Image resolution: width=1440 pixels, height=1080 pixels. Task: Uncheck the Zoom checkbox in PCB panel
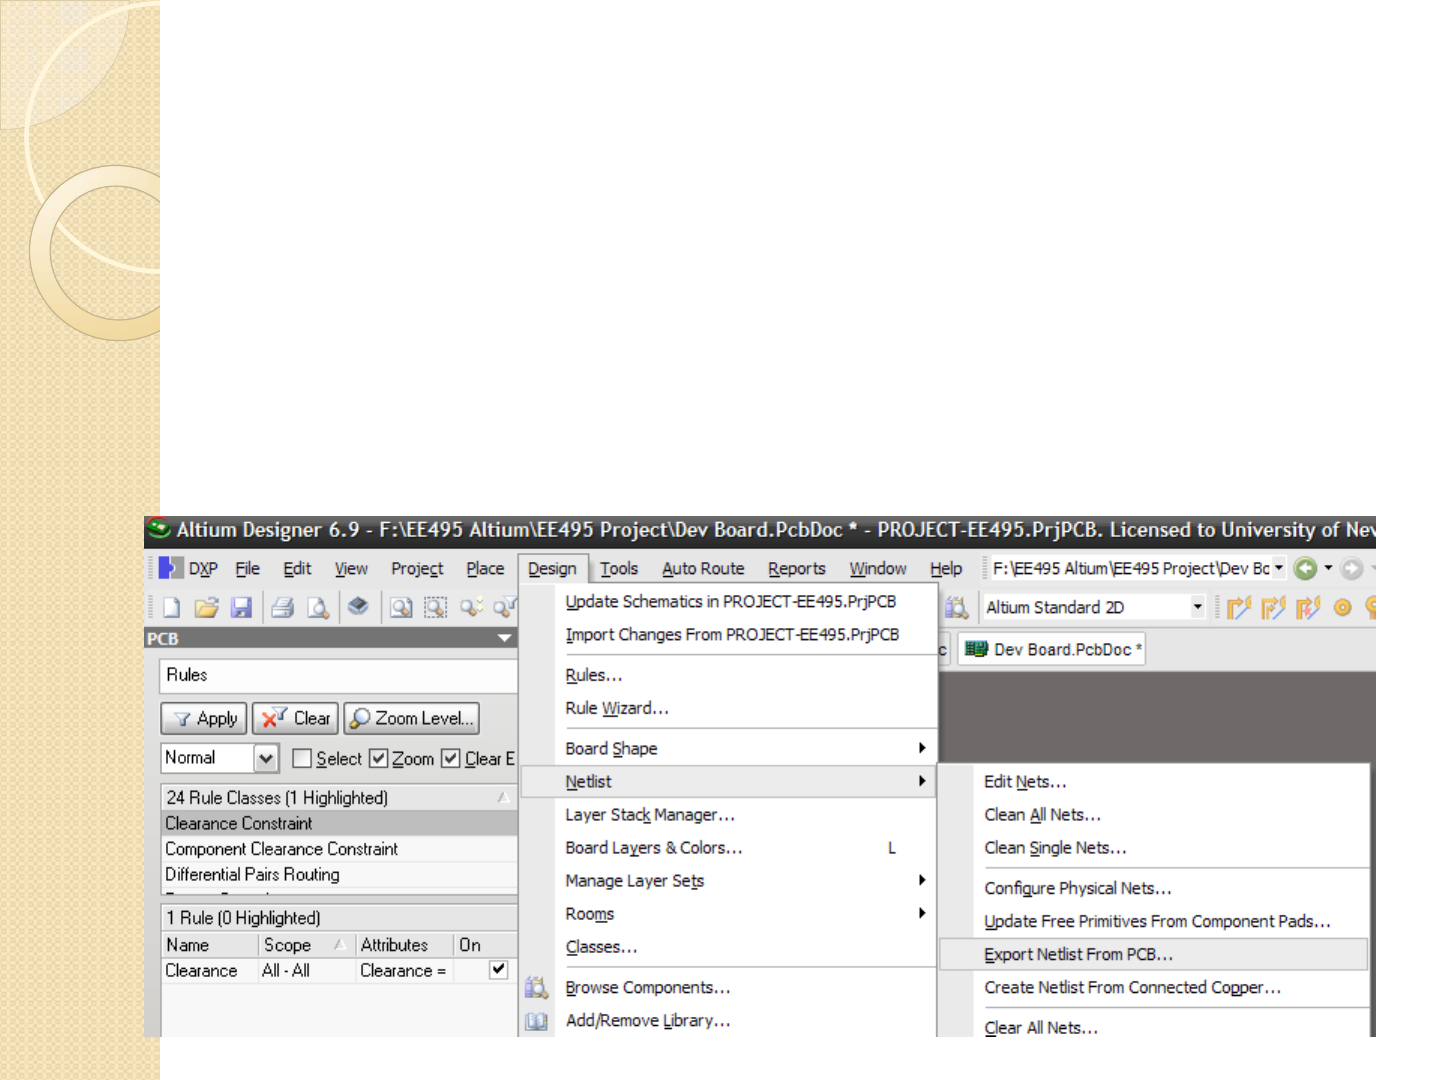pyautogui.click(x=378, y=758)
